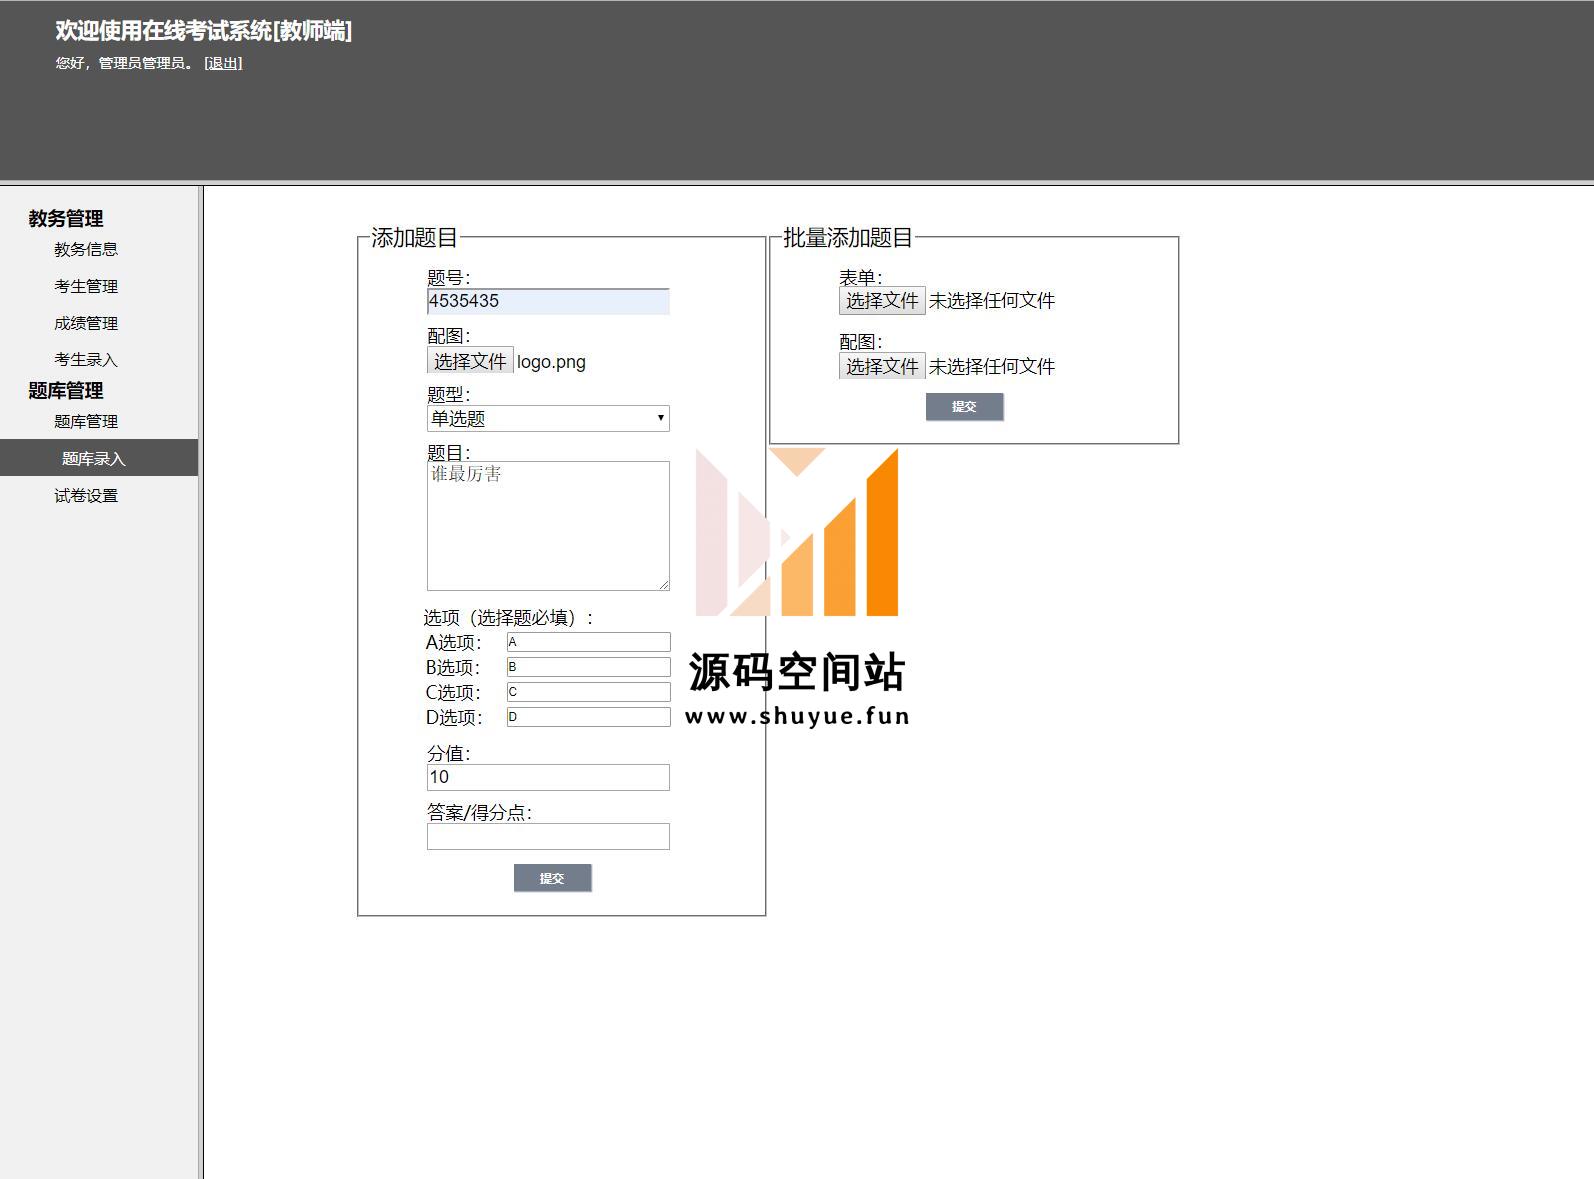
Task: Focus the C选项 input
Action: pos(589,692)
